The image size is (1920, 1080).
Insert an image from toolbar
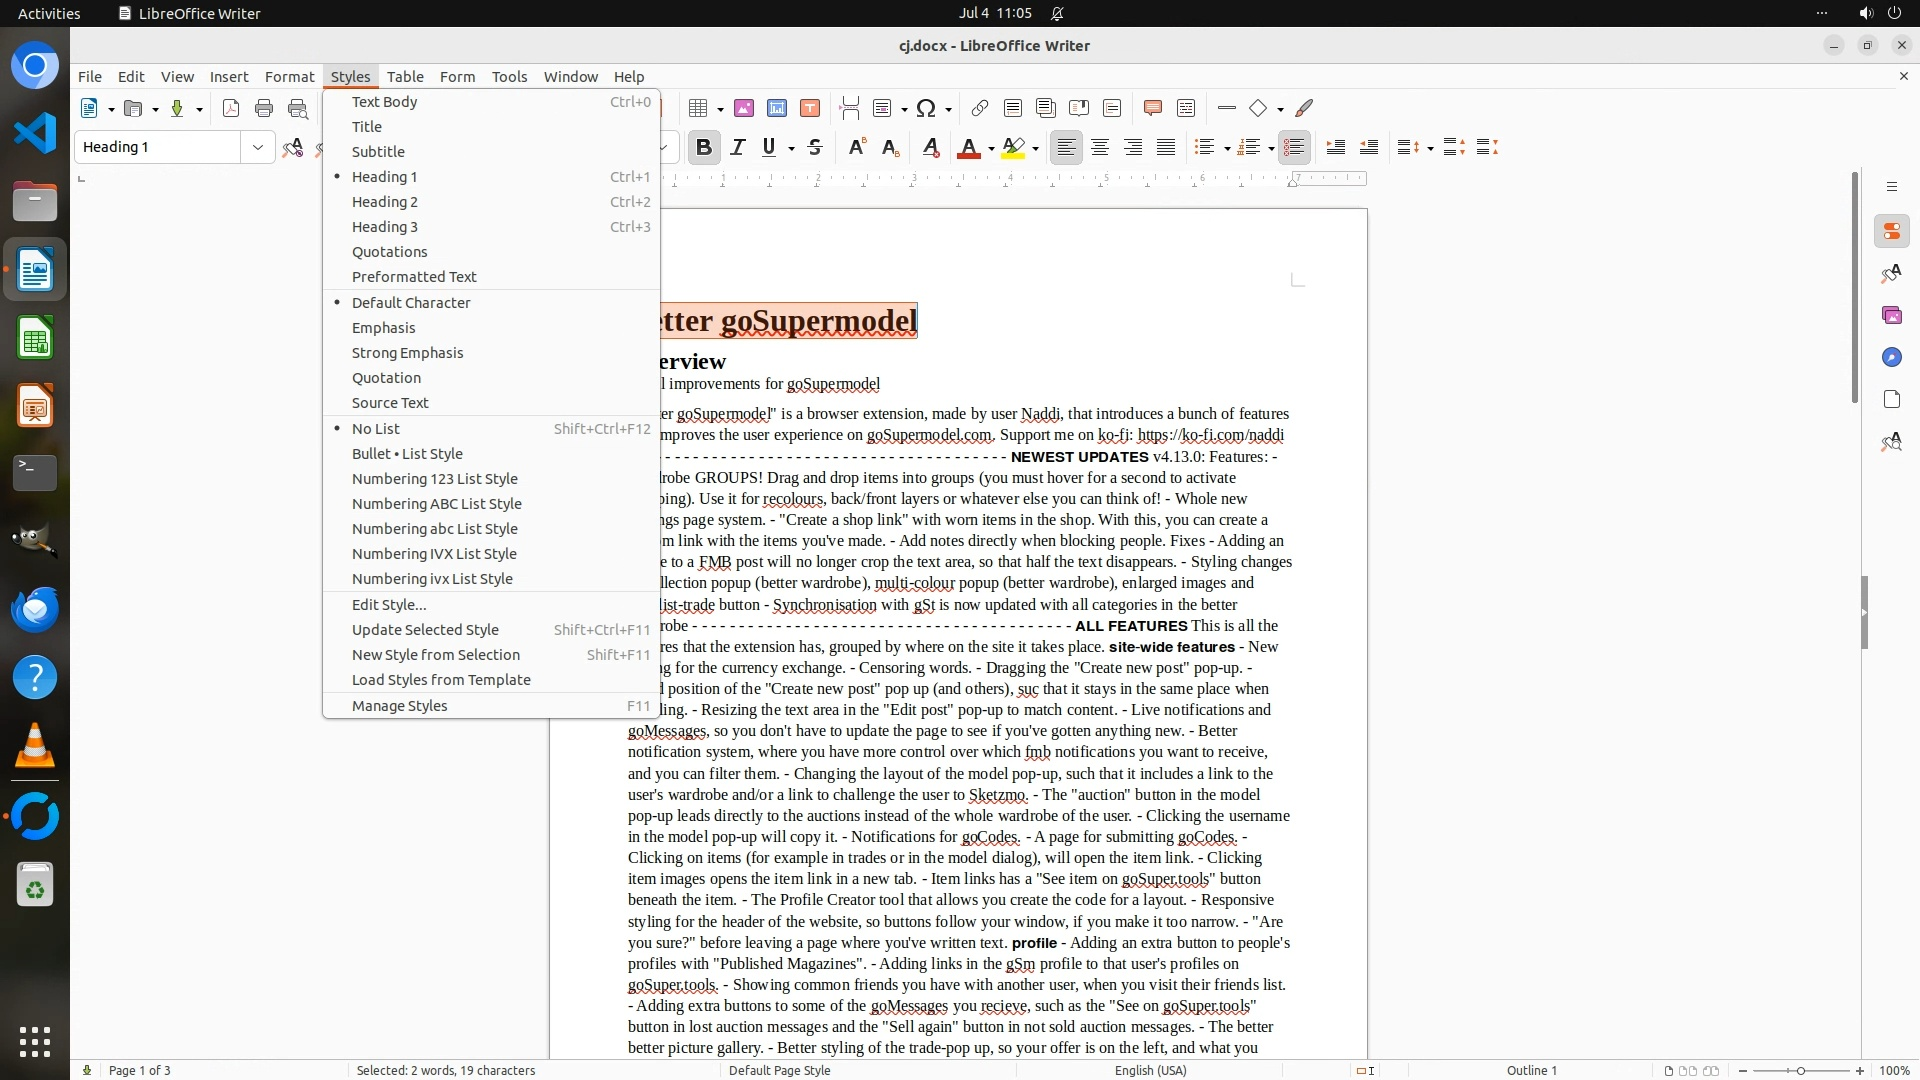click(744, 108)
